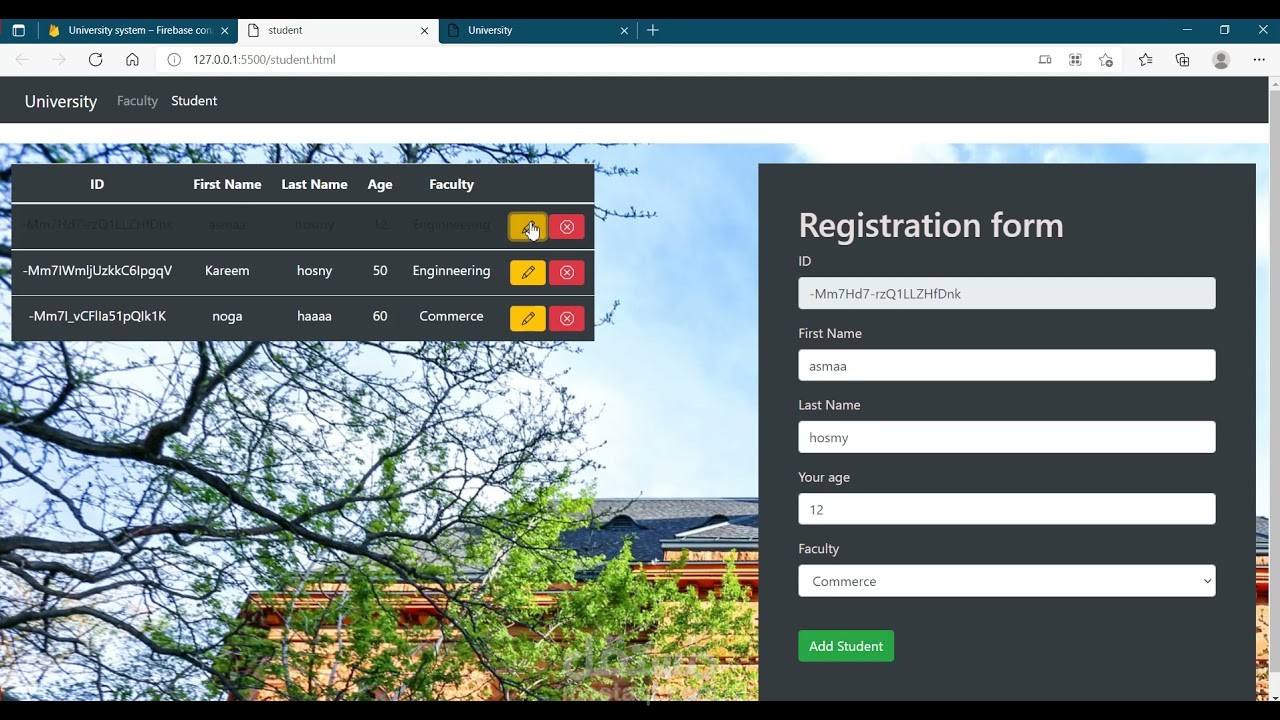This screenshot has height=720, width=1280.
Task: Go to browser home page
Action: (x=132, y=60)
